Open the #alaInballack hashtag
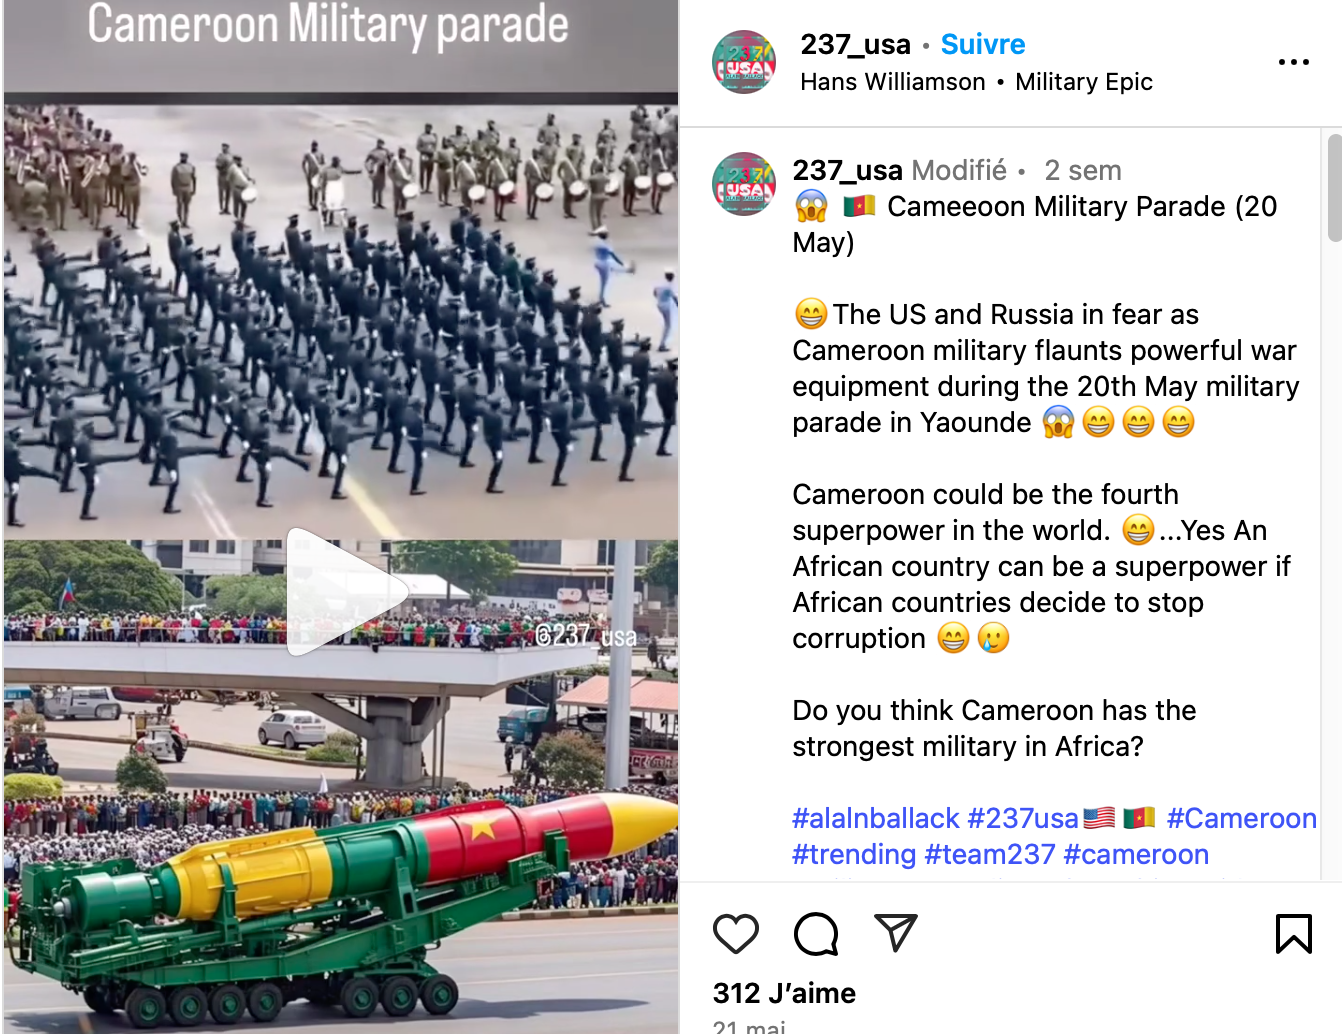Viewport: 1342px width, 1034px height. tap(876, 818)
